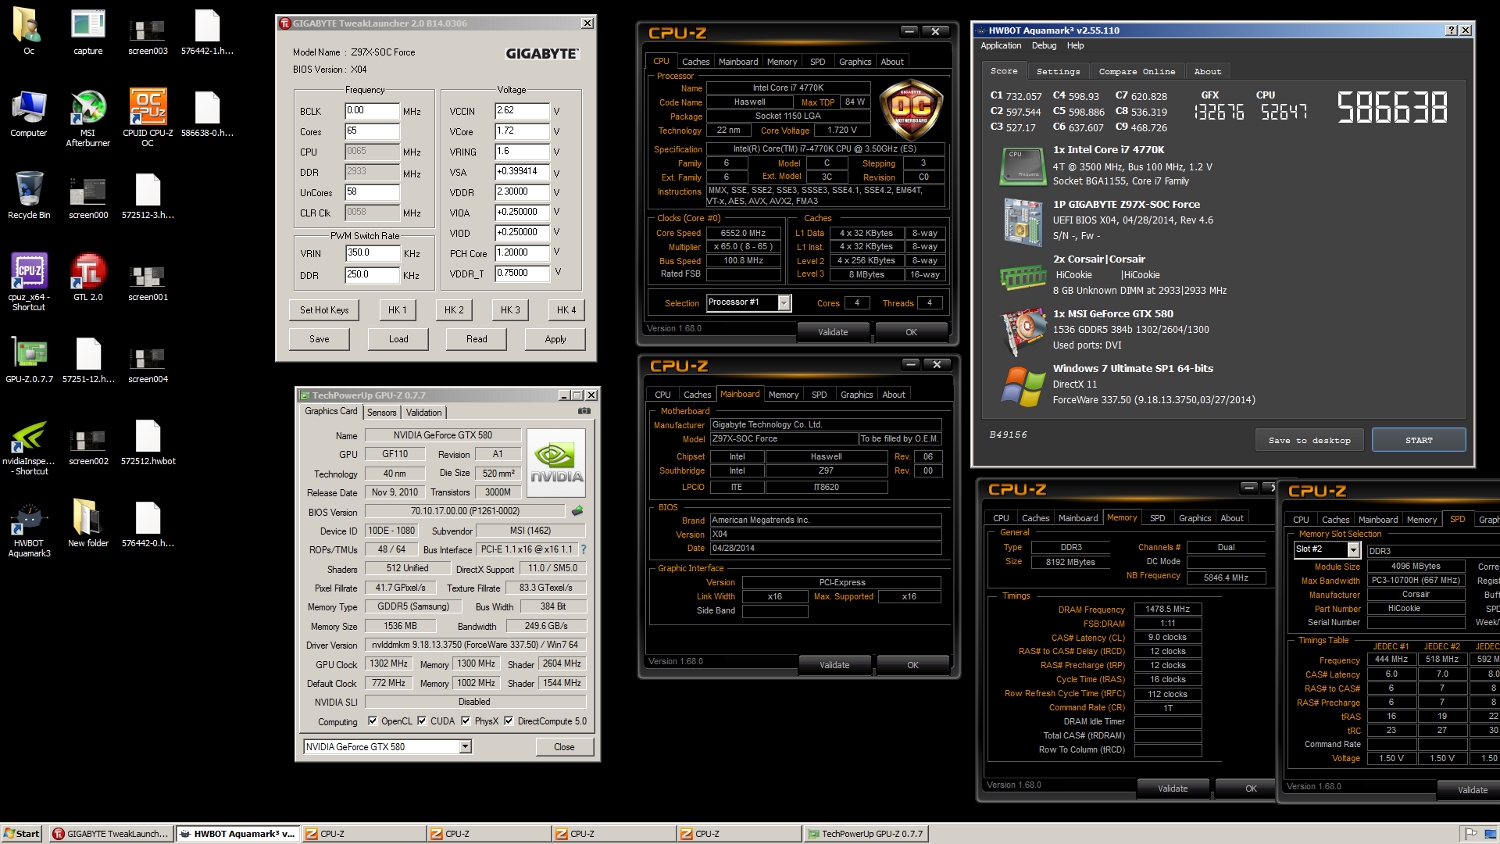Open the Oc folder desktop icon
1500x844 pixels.
(x=28, y=32)
